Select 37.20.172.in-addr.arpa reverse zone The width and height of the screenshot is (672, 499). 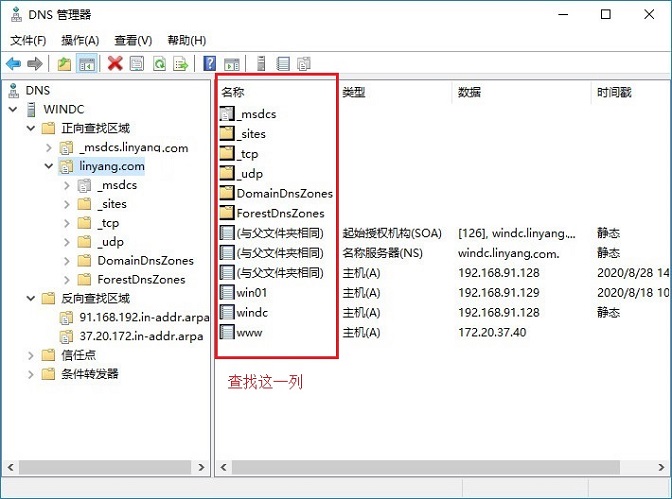[141, 336]
